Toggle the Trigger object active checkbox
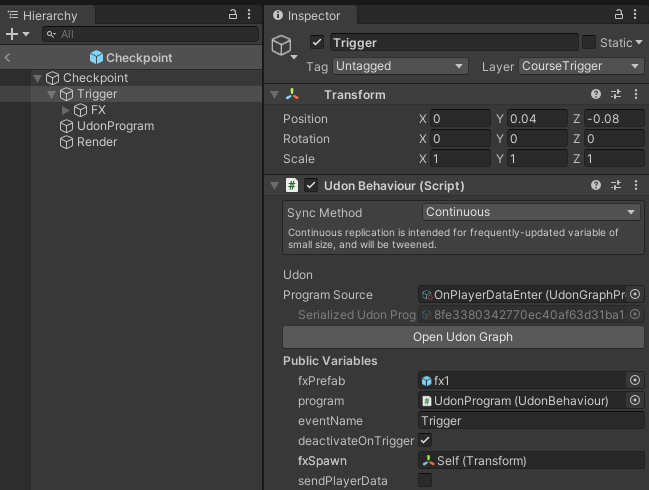Viewport: 649px width, 490px height. [317, 42]
